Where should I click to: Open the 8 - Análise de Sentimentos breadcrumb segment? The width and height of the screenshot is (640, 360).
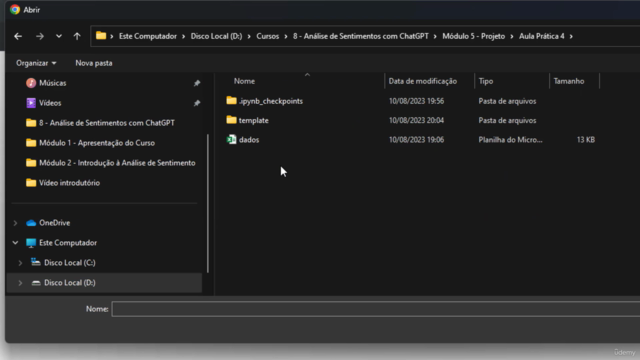pyautogui.click(x=360, y=36)
